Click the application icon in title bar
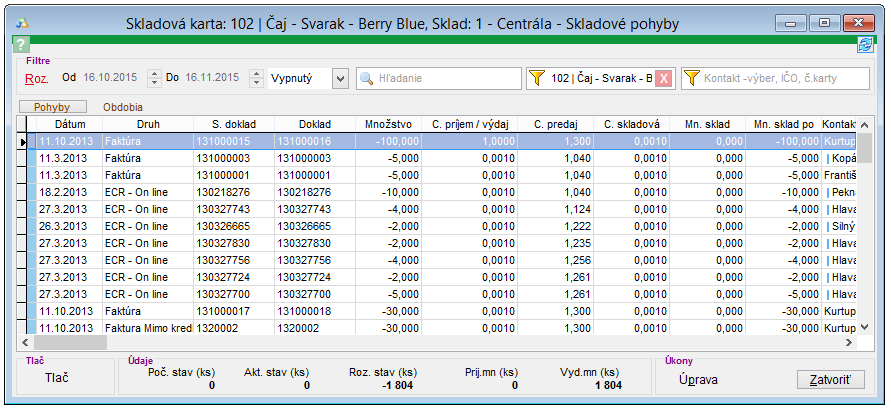The width and height of the screenshot is (891, 415). click(x=22, y=21)
